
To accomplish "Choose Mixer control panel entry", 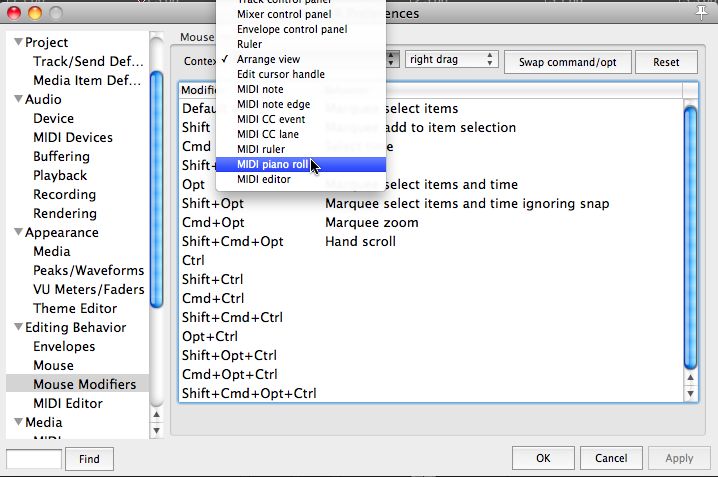I will (x=300, y=14).
